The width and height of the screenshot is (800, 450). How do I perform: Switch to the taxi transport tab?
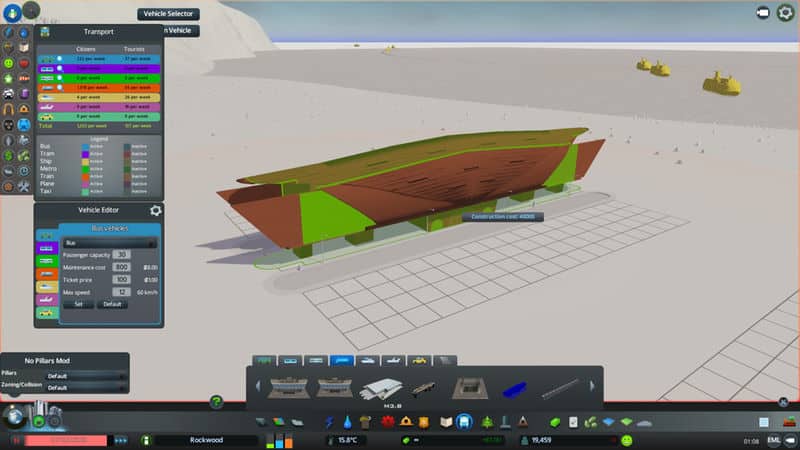420,360
